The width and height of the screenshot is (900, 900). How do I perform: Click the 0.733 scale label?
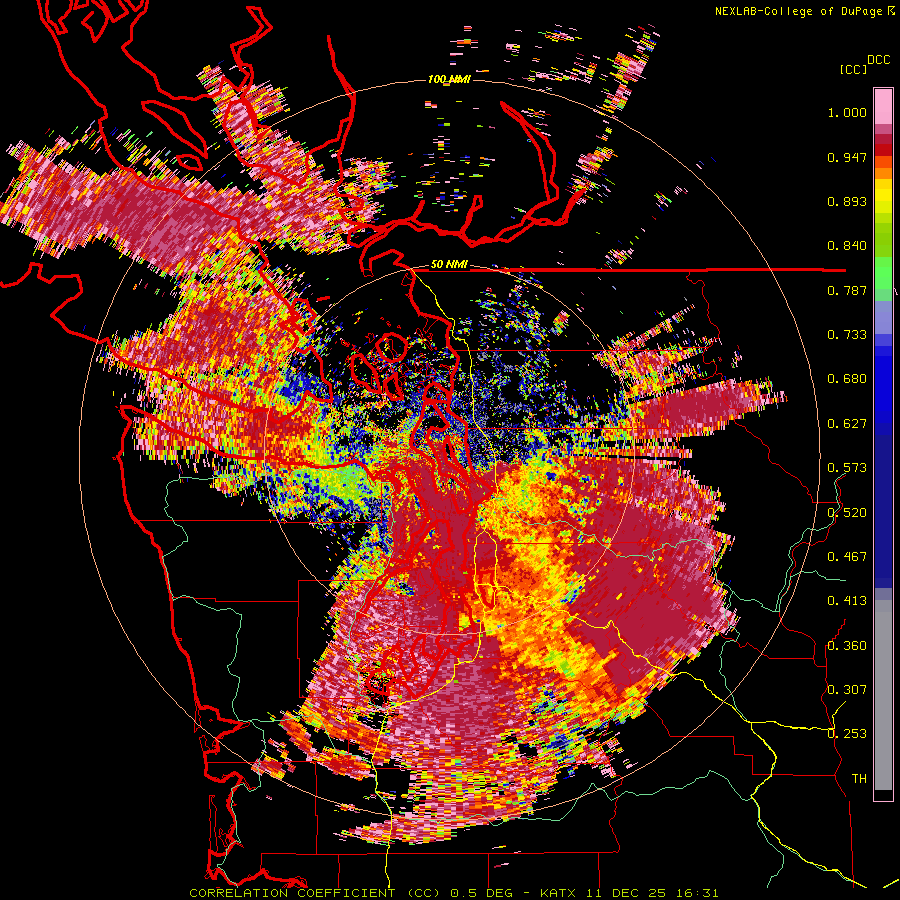(847, 335)
